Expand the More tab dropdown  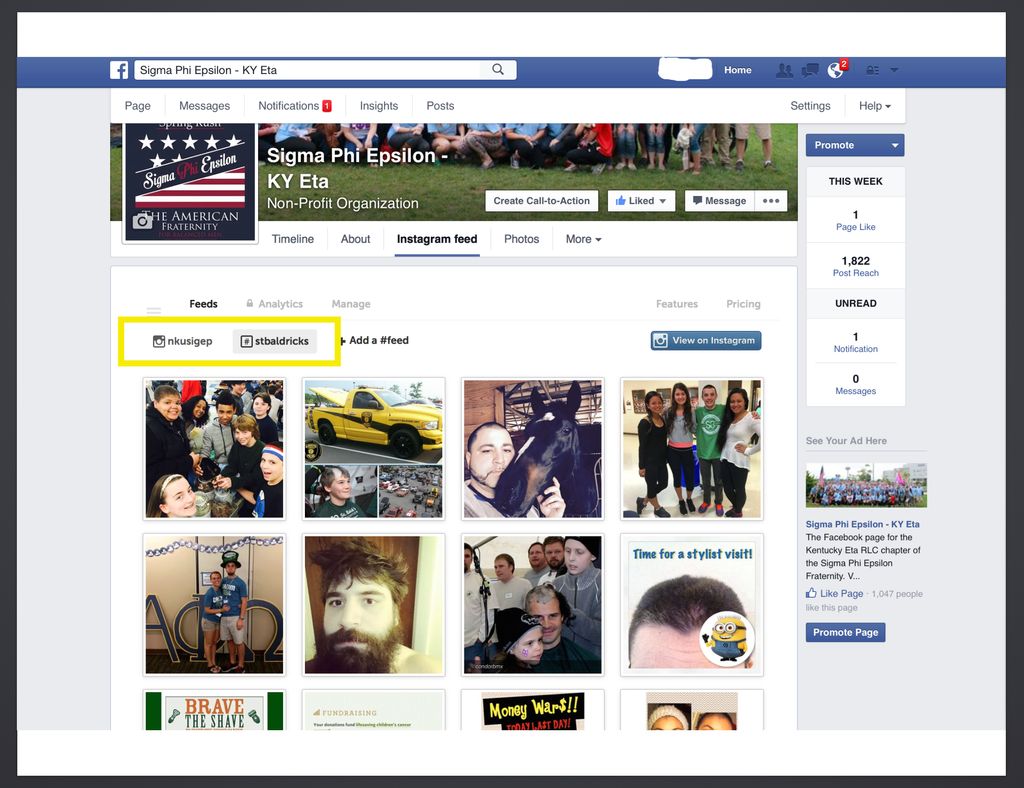(x=583, y=239)
